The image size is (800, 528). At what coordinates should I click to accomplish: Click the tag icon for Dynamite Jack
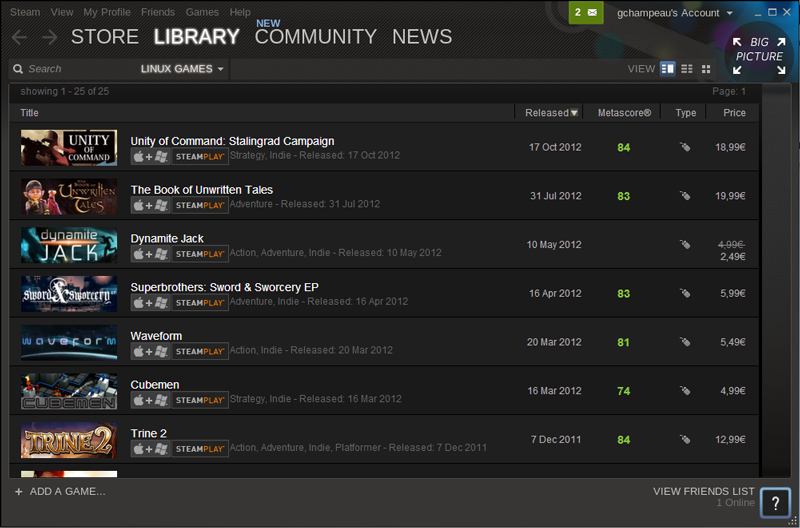(x=685, y=244)
